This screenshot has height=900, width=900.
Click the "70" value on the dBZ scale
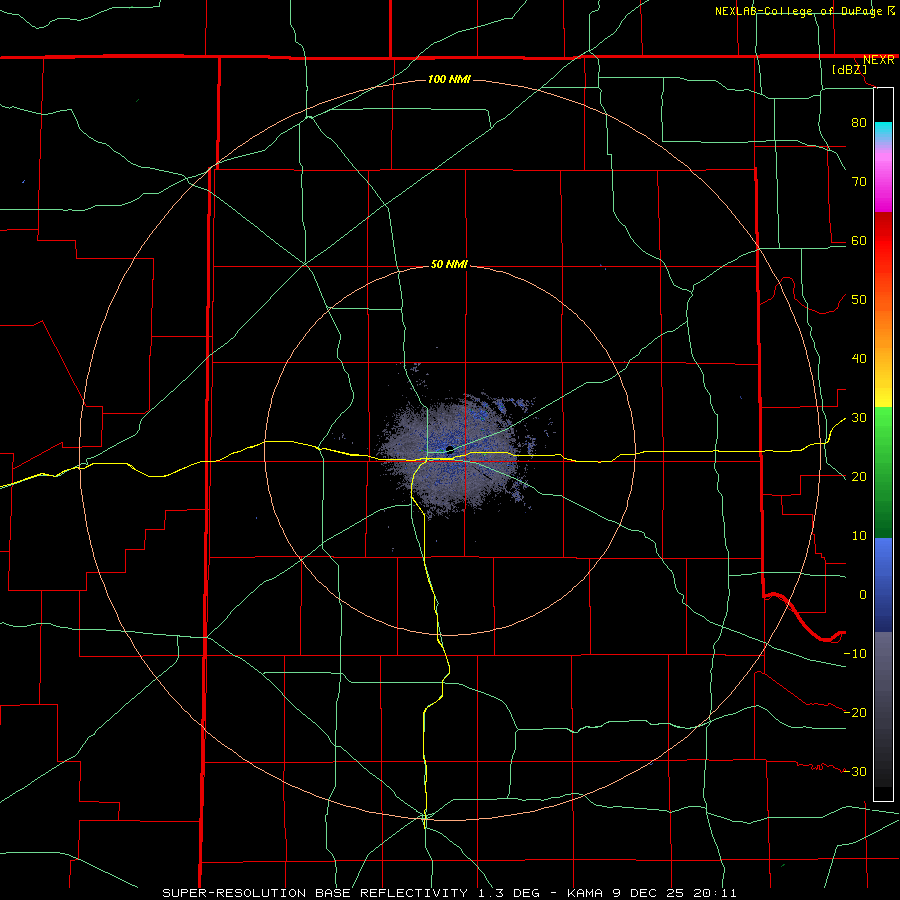point(859,181)
